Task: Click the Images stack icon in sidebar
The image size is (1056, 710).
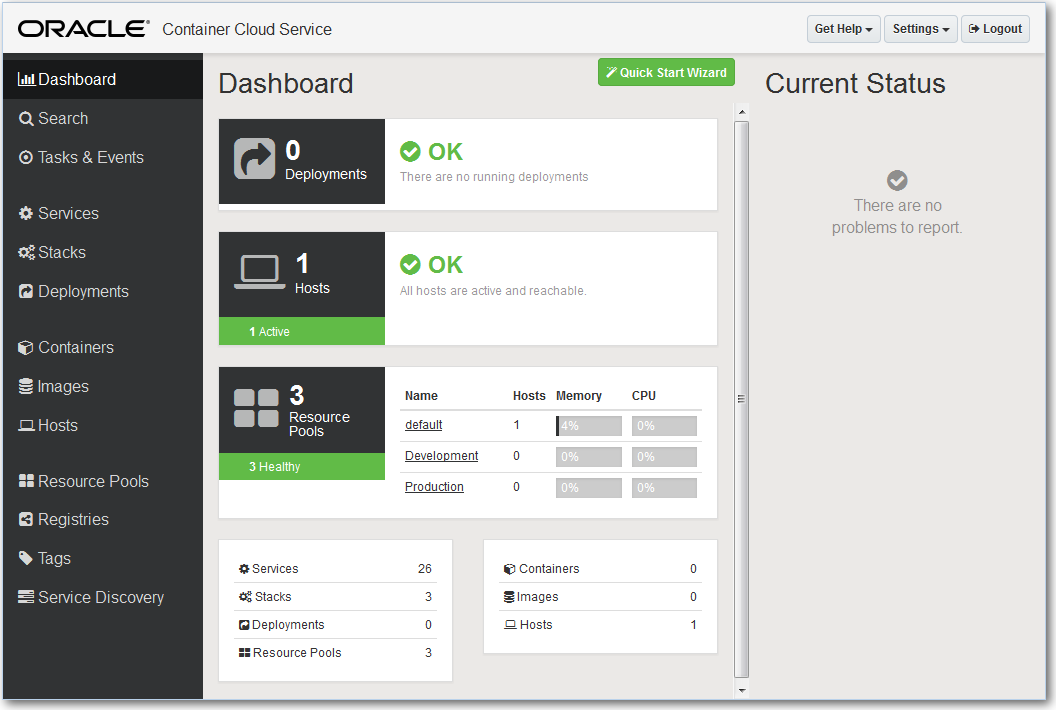Action: point(26,386)
